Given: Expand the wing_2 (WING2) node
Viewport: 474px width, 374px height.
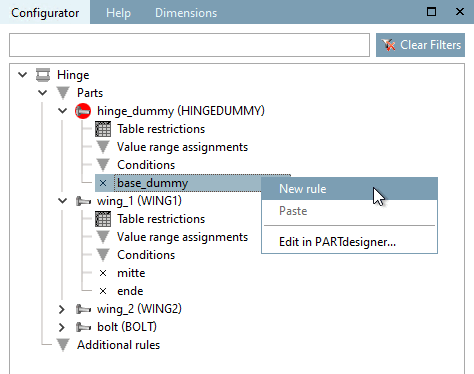Looking at the screenshot, I should coord(62,309).
